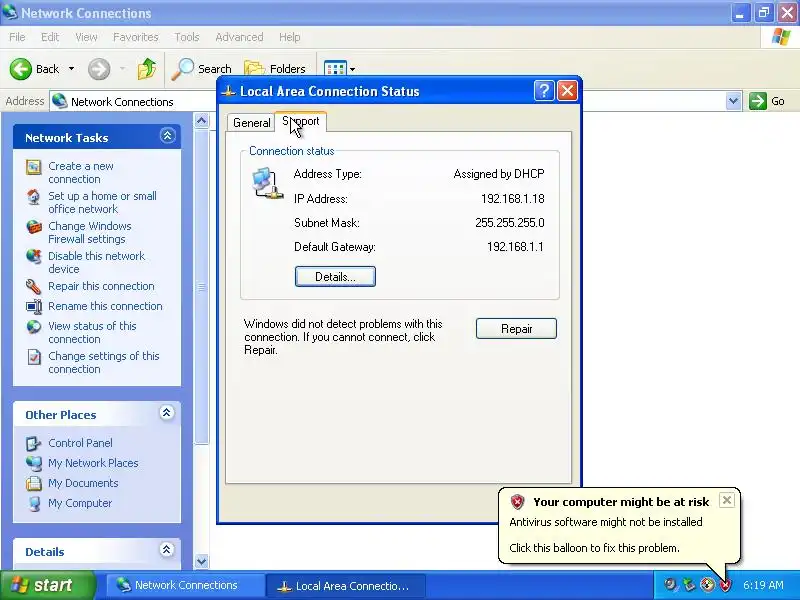The image size is (800, 600).
Task: Click the Repair button
Action: [x=516, y=329]
